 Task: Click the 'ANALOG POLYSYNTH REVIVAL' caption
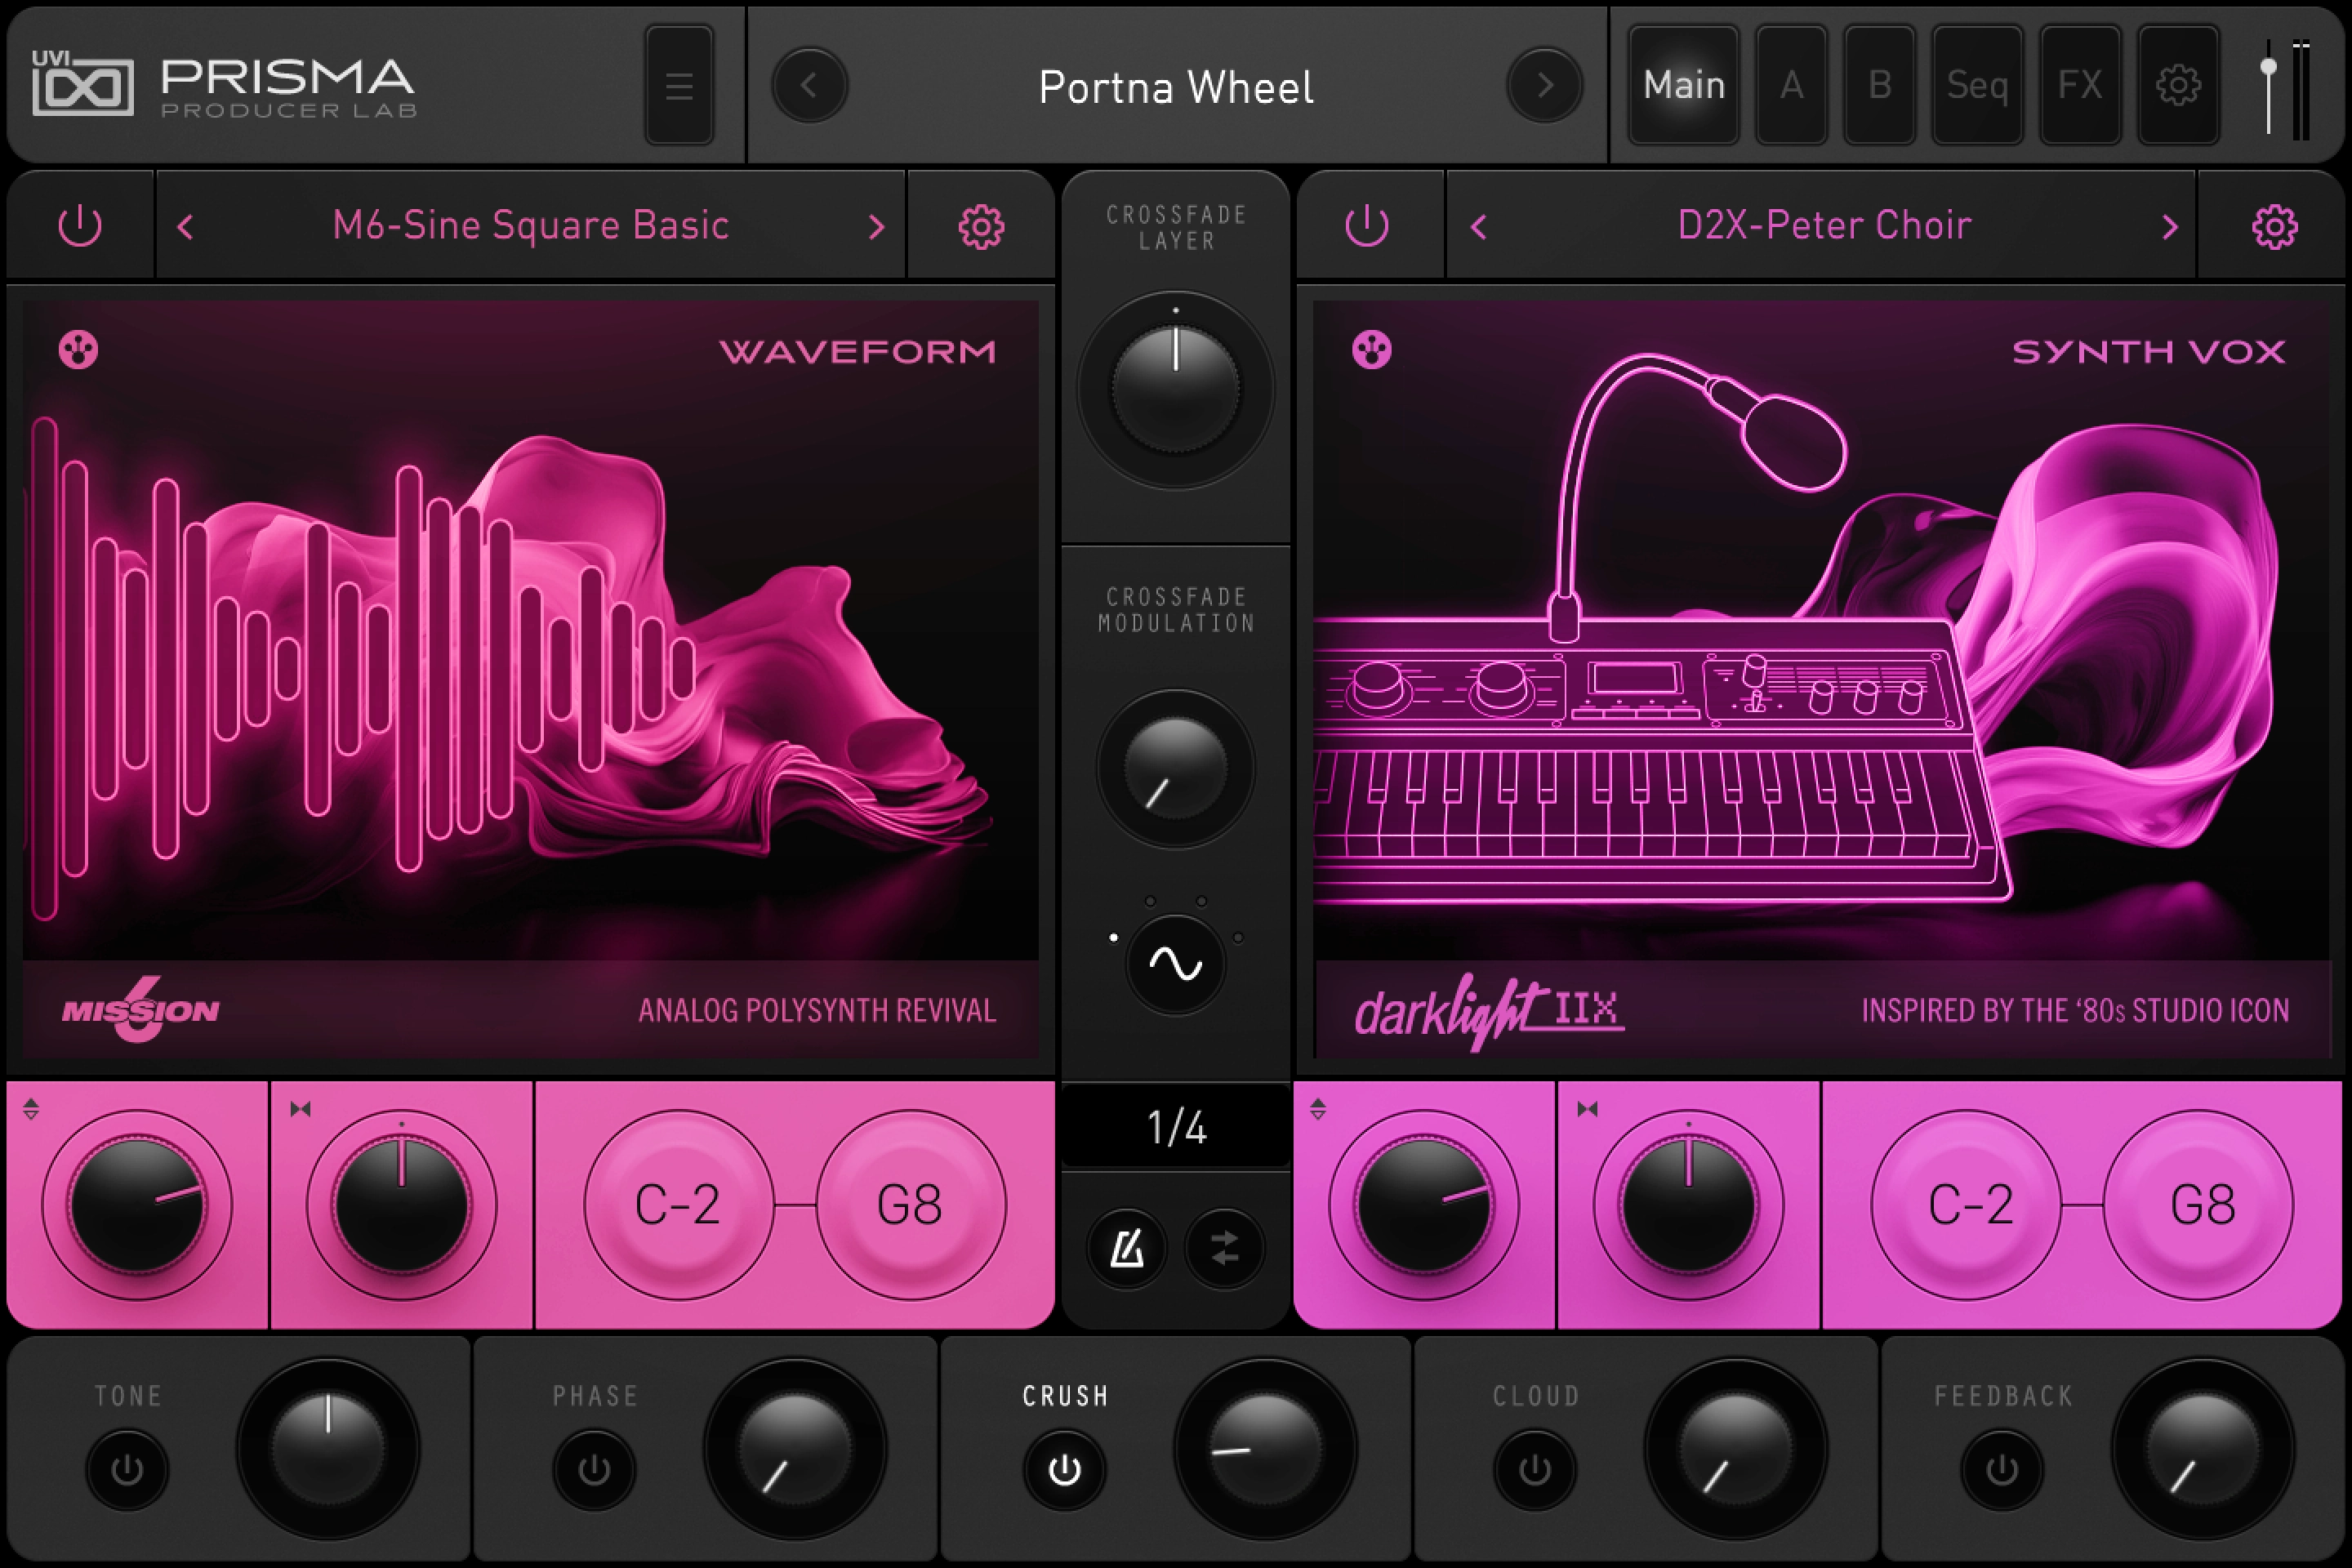[817, 1010]
